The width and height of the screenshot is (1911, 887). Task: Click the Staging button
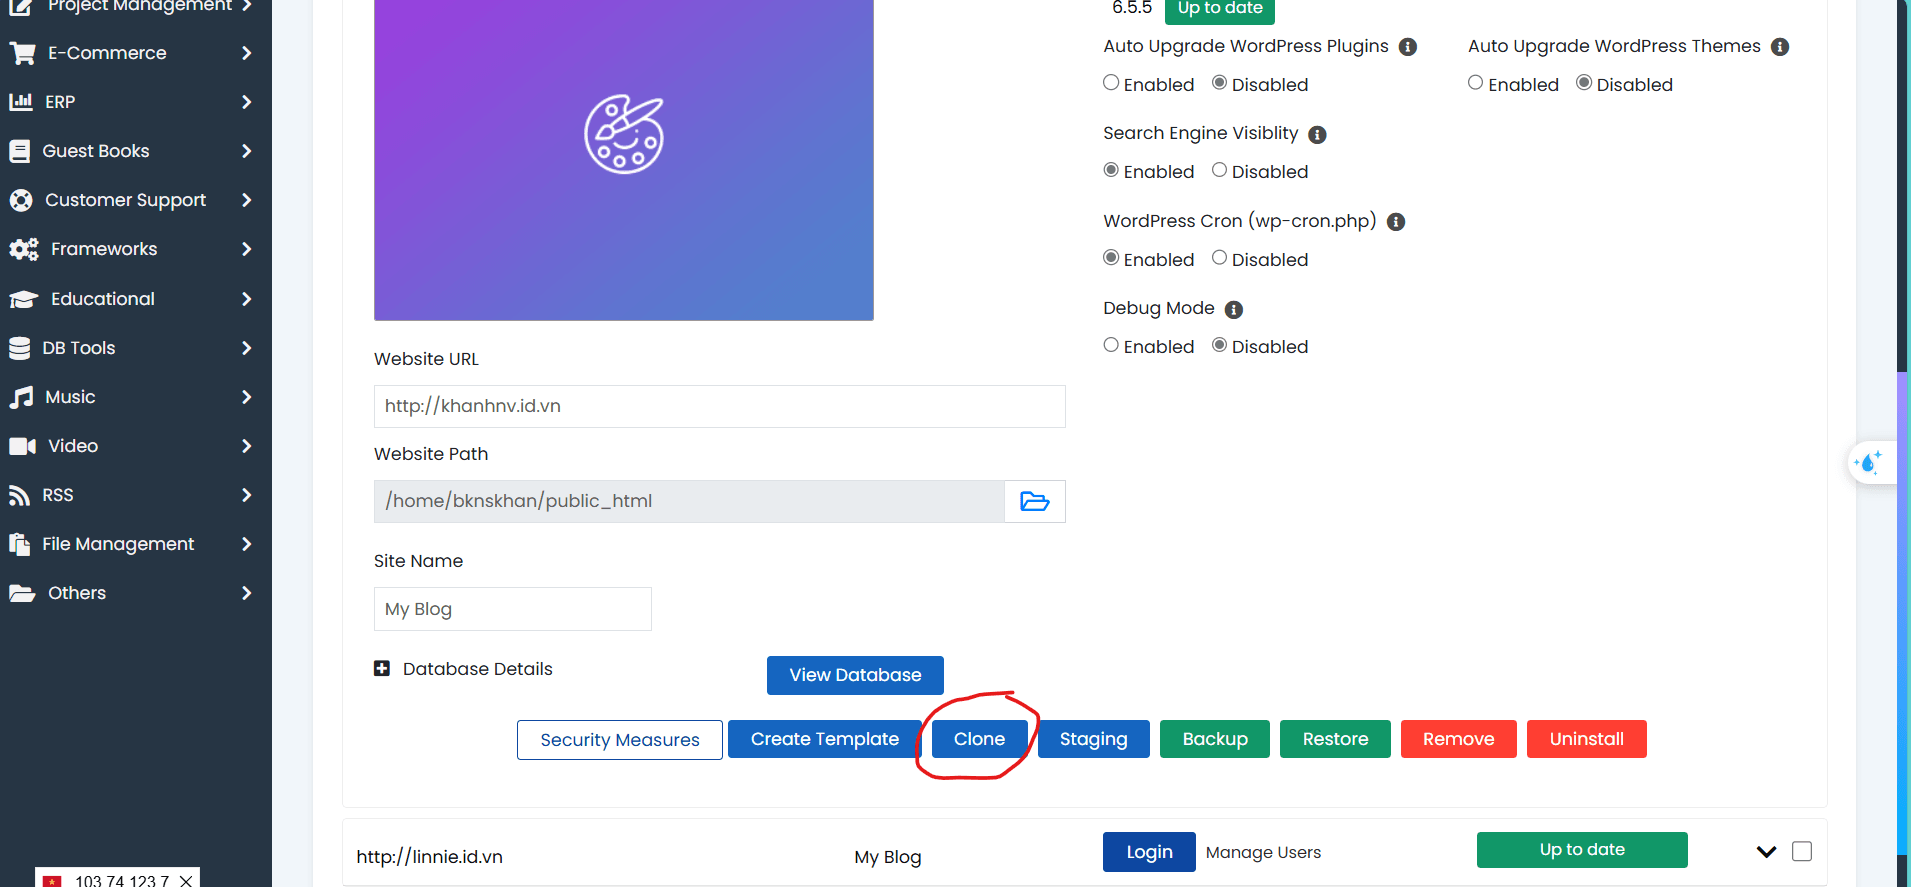coord(1094,739)
